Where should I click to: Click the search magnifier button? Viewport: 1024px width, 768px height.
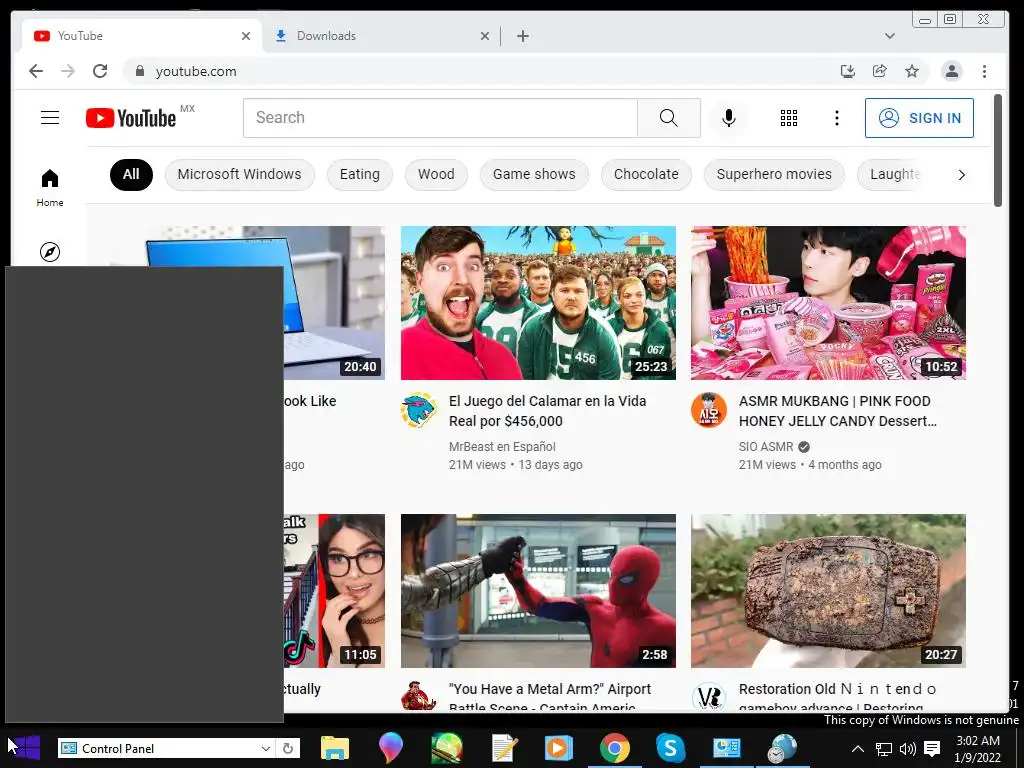[668, 118]
